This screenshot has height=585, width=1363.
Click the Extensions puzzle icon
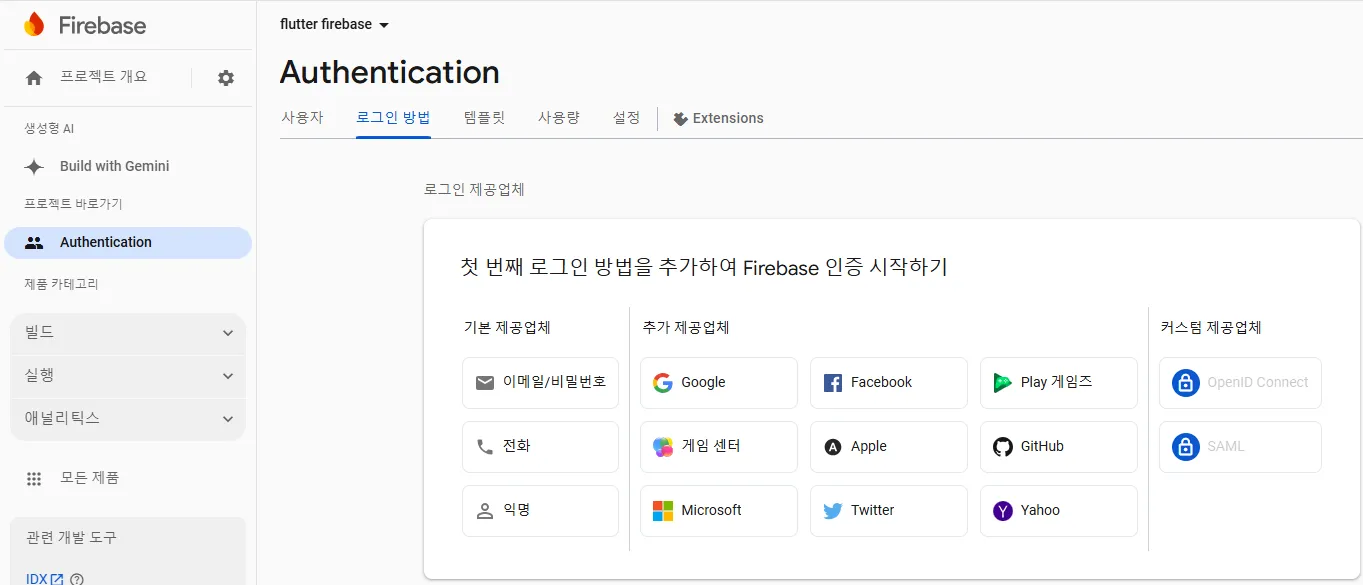pyautogui.click(x=680, y=119)
